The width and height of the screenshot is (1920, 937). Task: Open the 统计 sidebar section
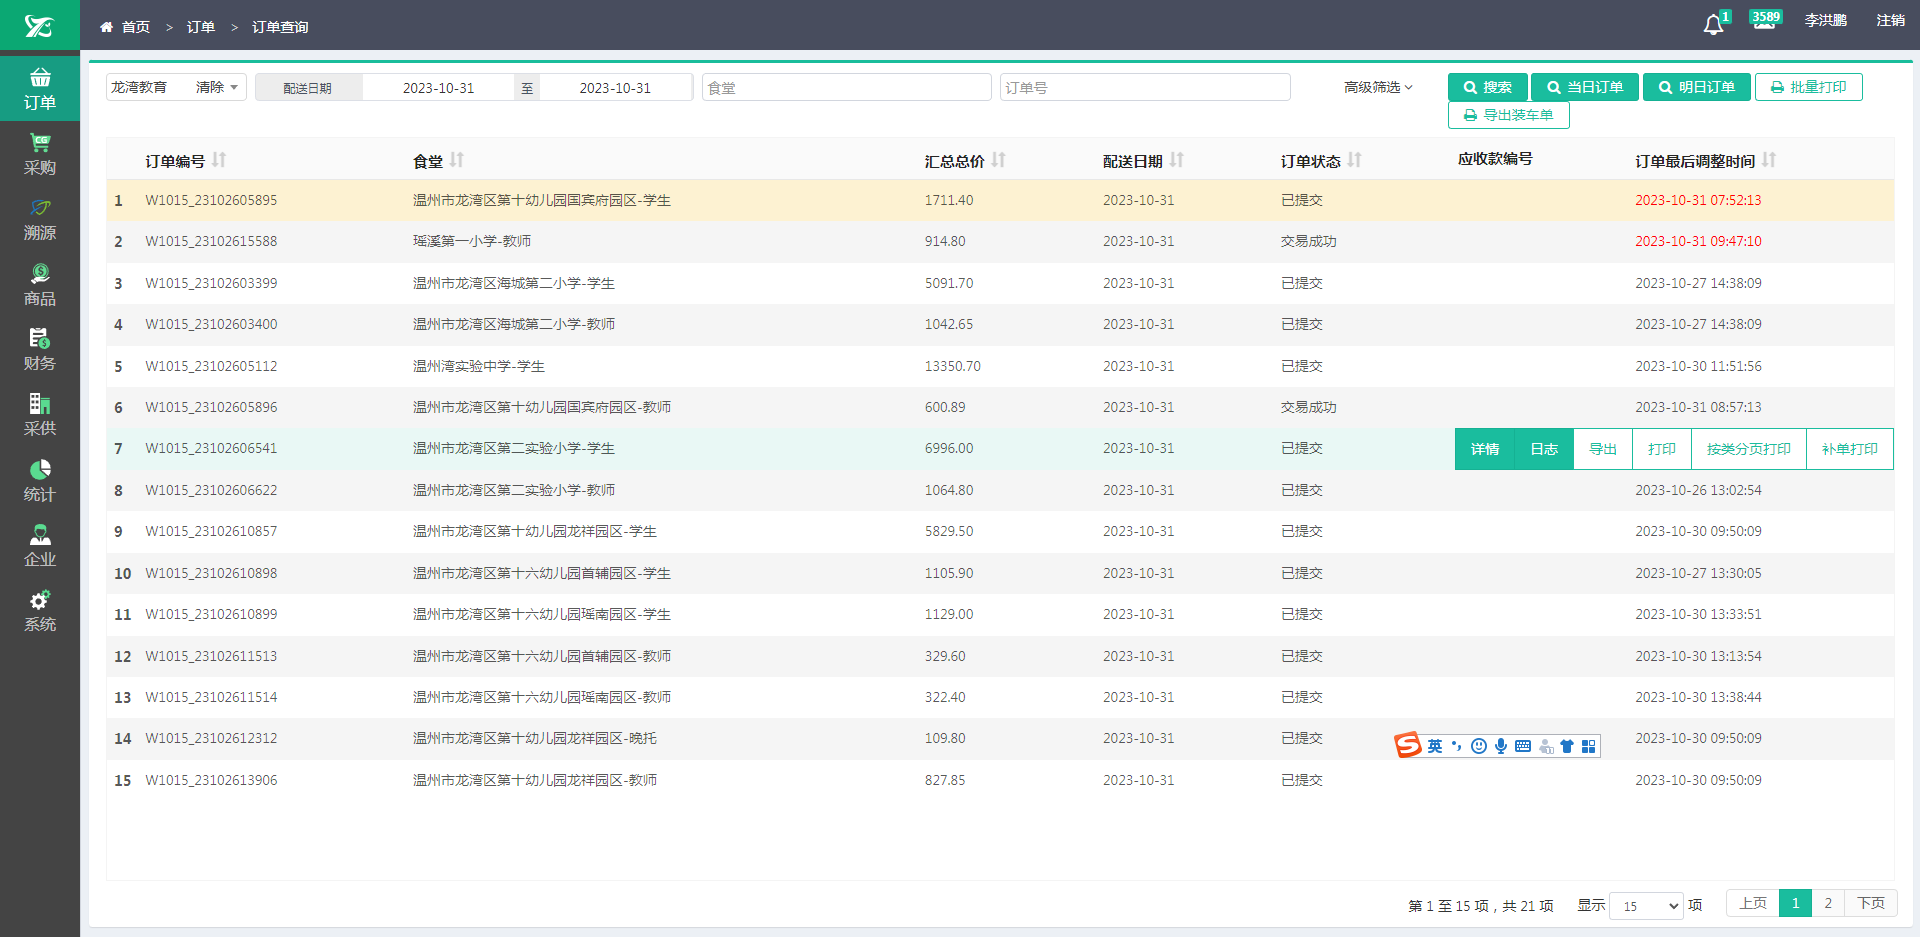coord(39,481)
